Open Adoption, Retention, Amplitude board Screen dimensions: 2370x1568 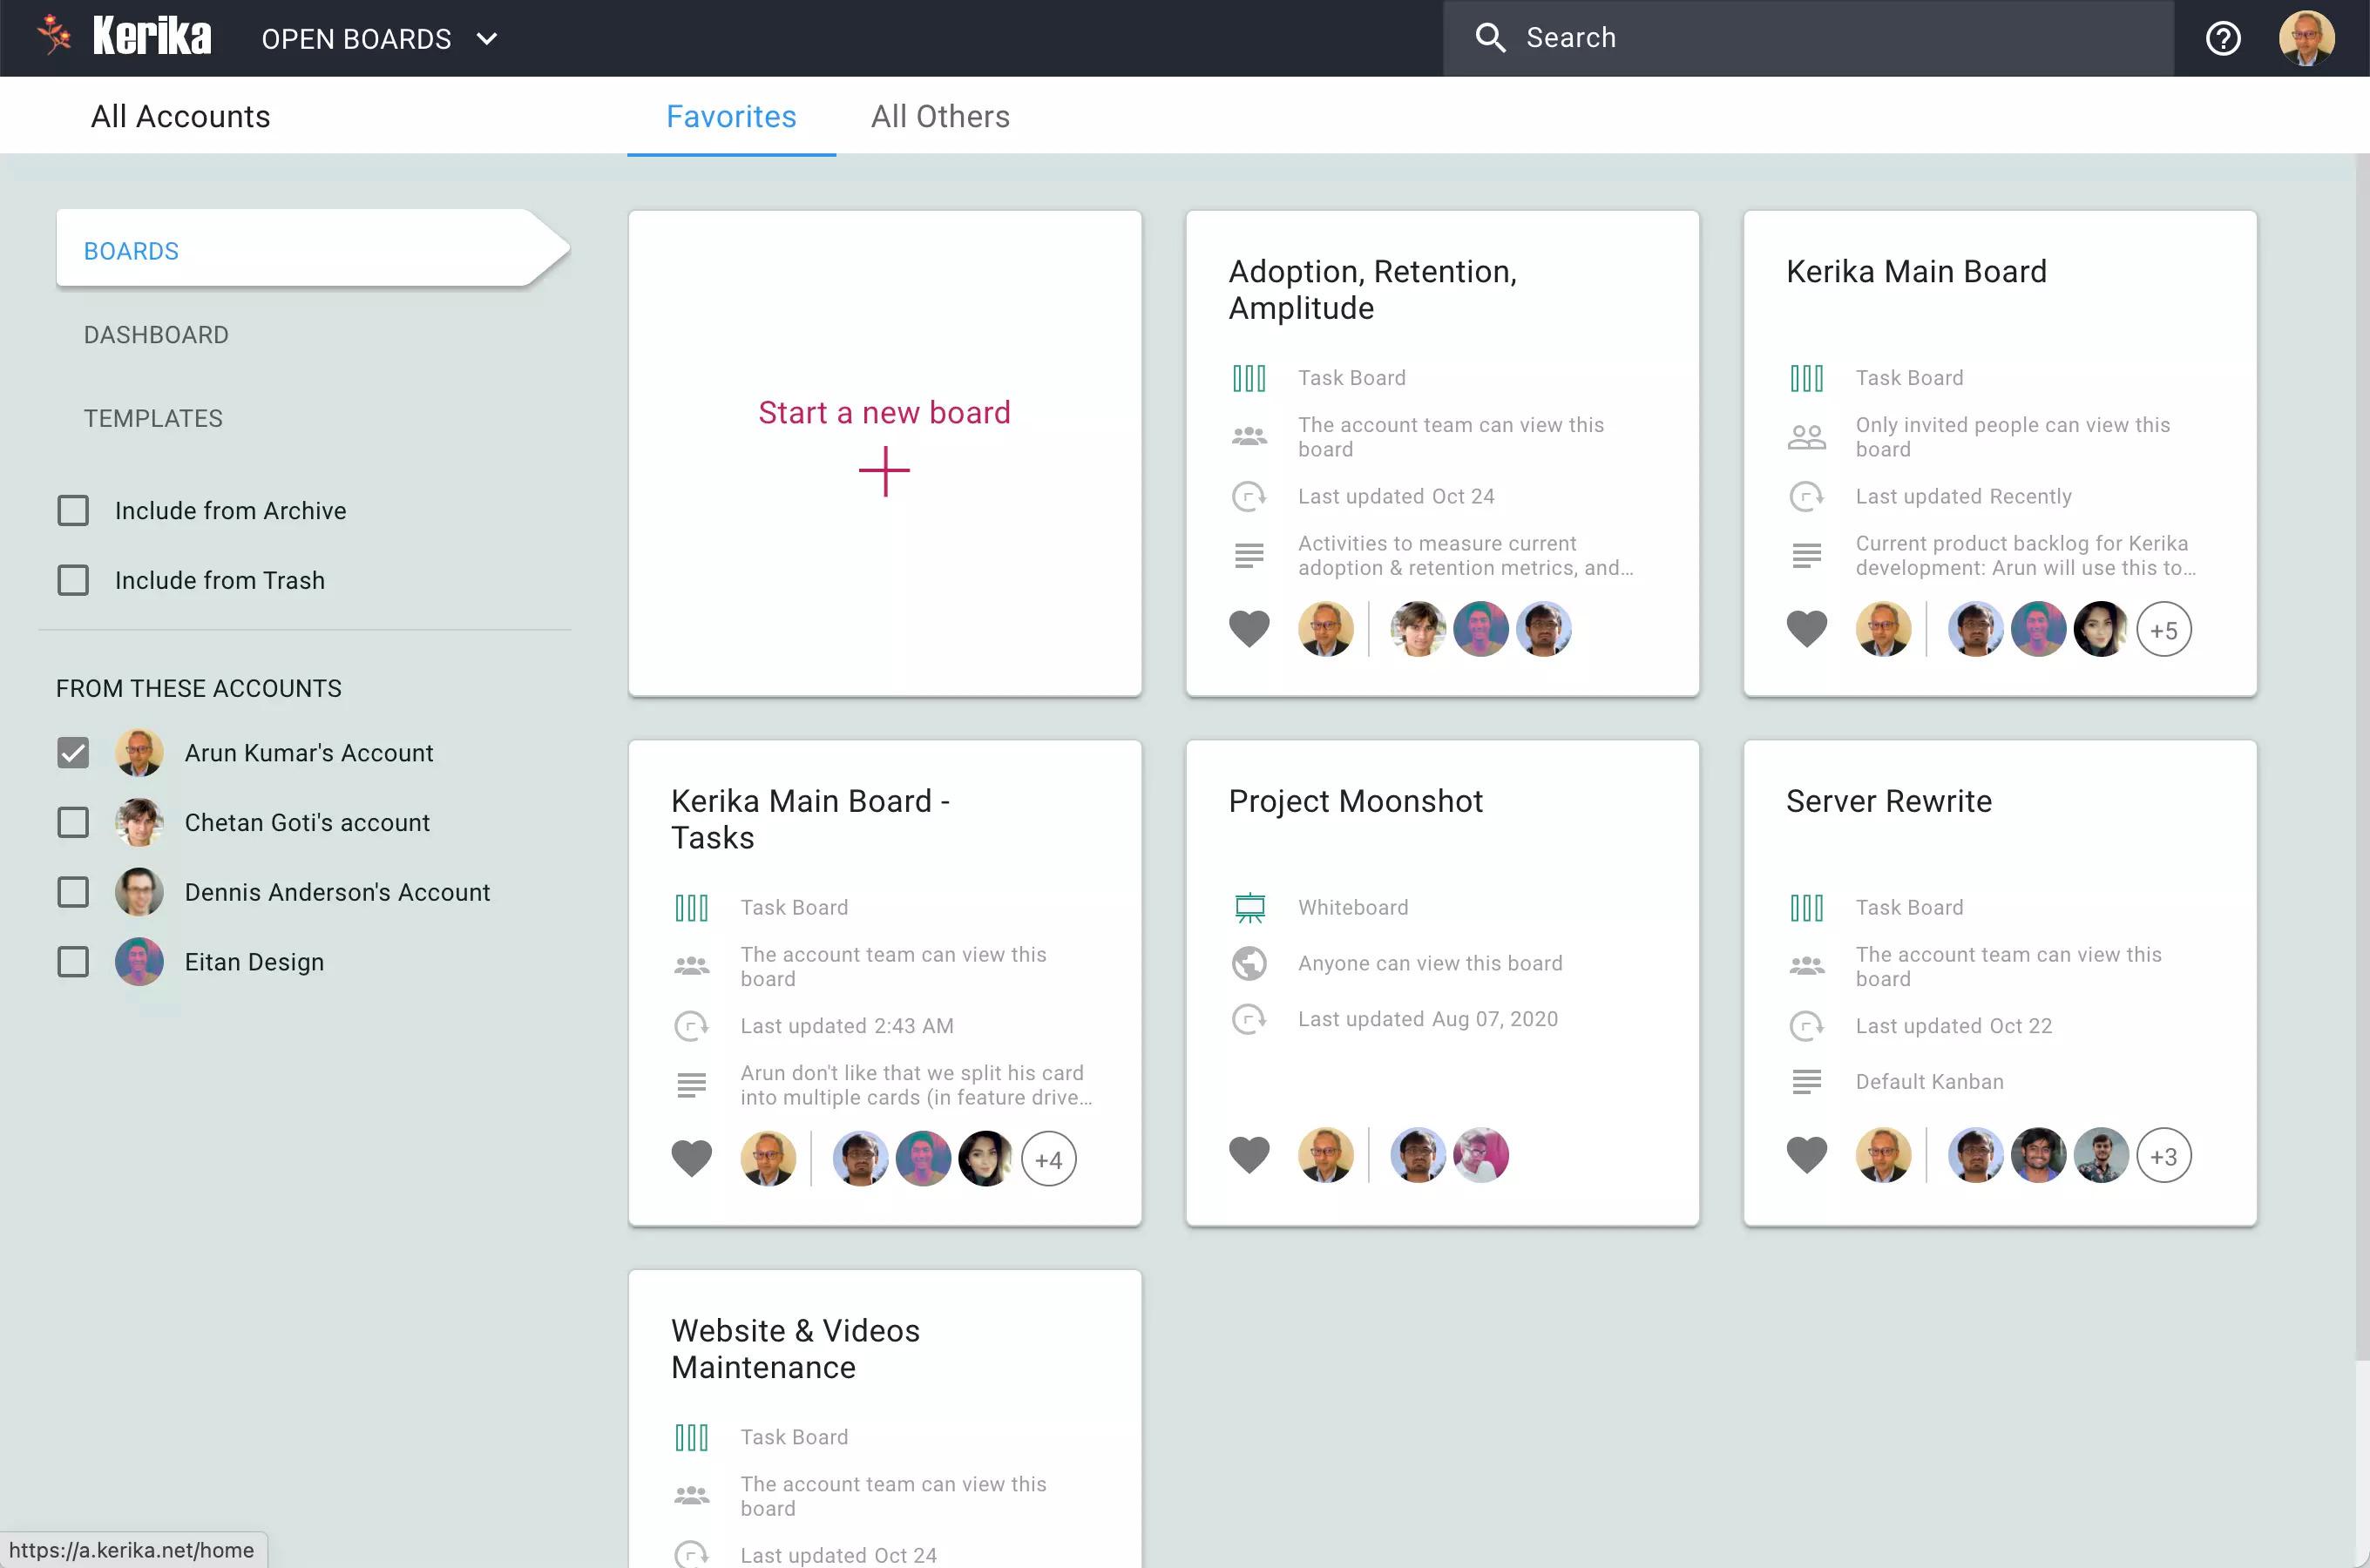point(1372,289)
